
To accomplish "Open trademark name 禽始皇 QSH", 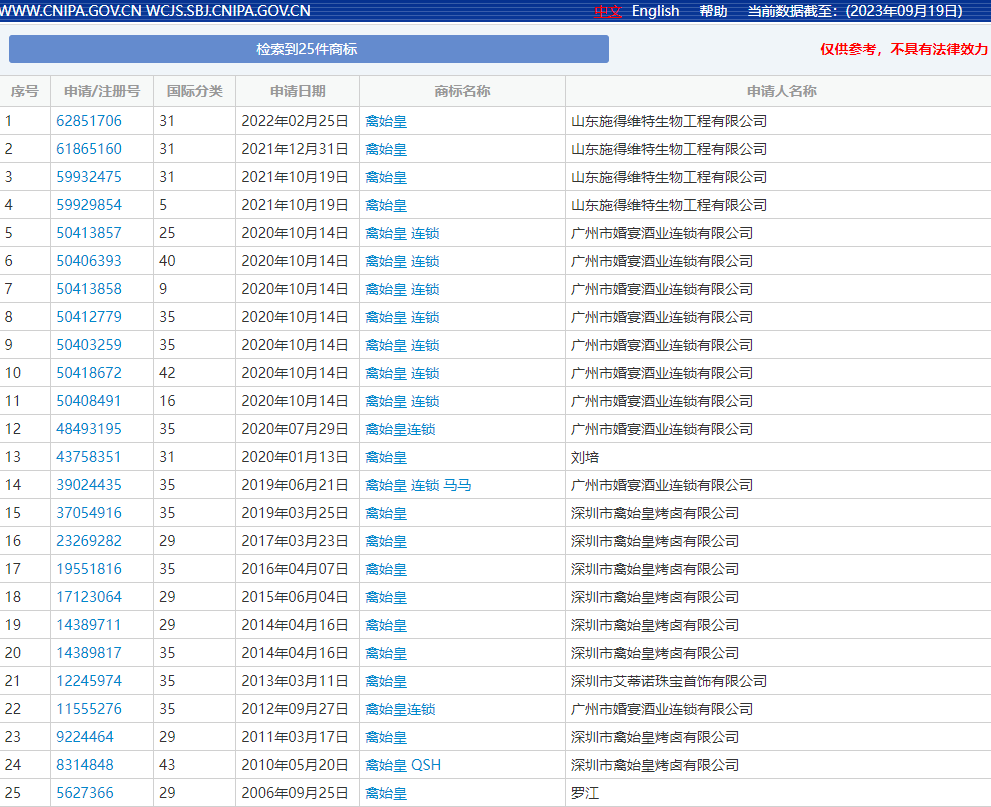I will click(x=403, y=765).
